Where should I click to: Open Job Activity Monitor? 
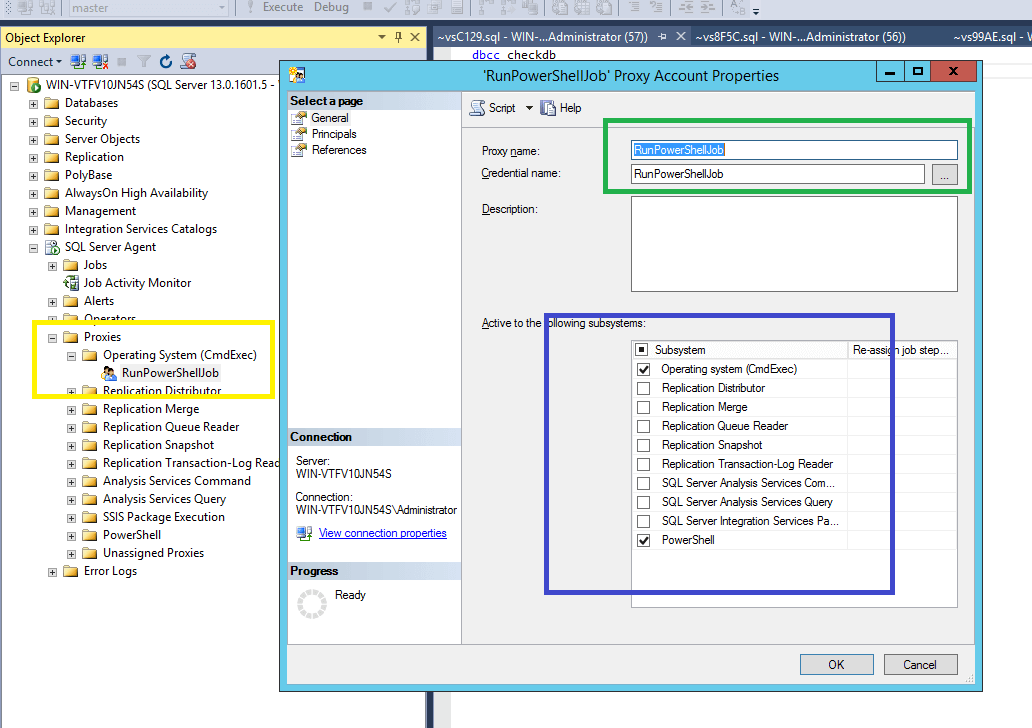[x=137, y=283]
